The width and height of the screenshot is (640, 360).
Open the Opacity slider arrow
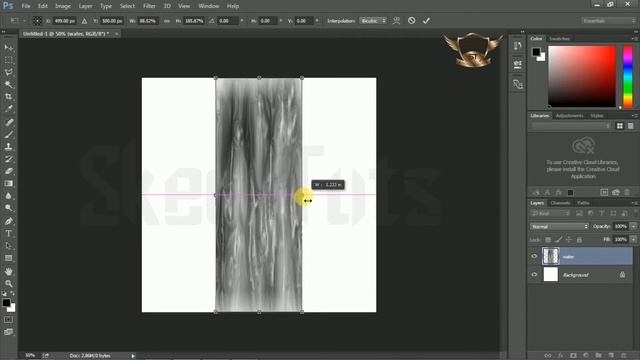click(x=633, y=227)
